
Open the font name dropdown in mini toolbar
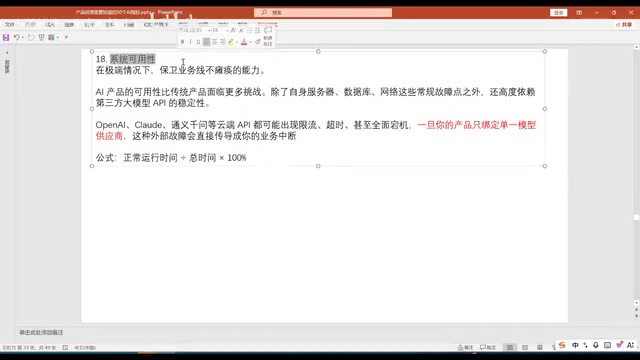click(209, 31)
